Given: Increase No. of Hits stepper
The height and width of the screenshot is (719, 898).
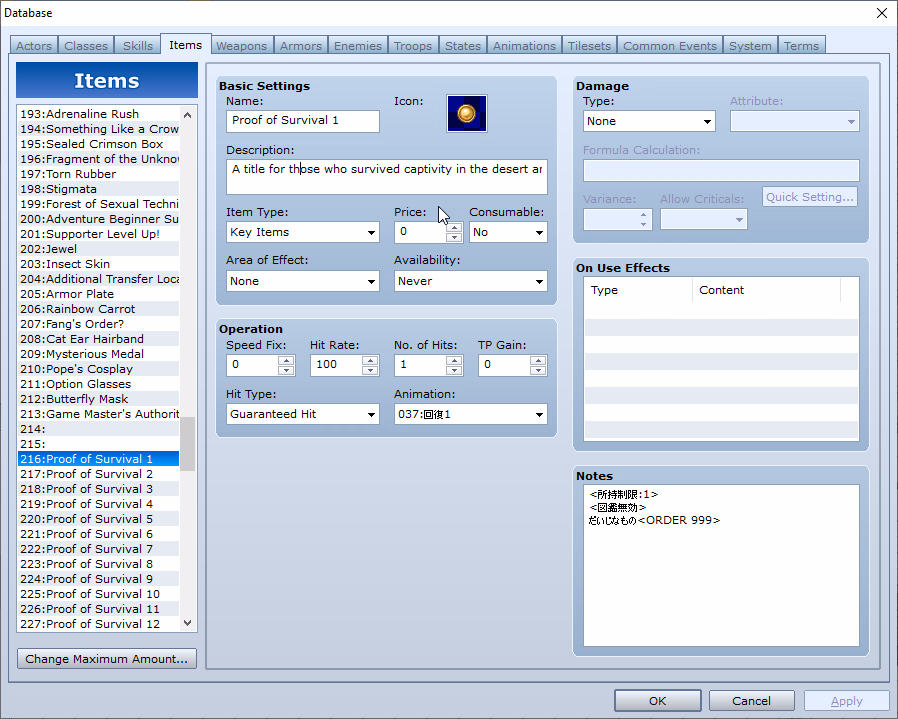Looking at the screenshot, I should pyautogui.click(x=454, y=360).
